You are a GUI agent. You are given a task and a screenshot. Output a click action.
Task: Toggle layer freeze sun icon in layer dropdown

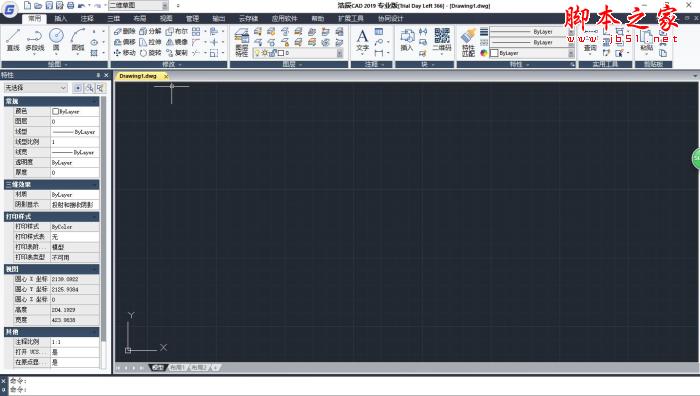coord(265,53)
